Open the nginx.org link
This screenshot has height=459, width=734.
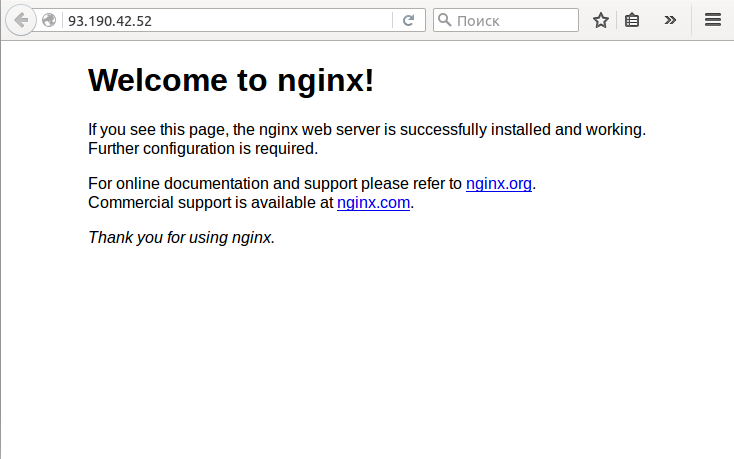point(499,183)
